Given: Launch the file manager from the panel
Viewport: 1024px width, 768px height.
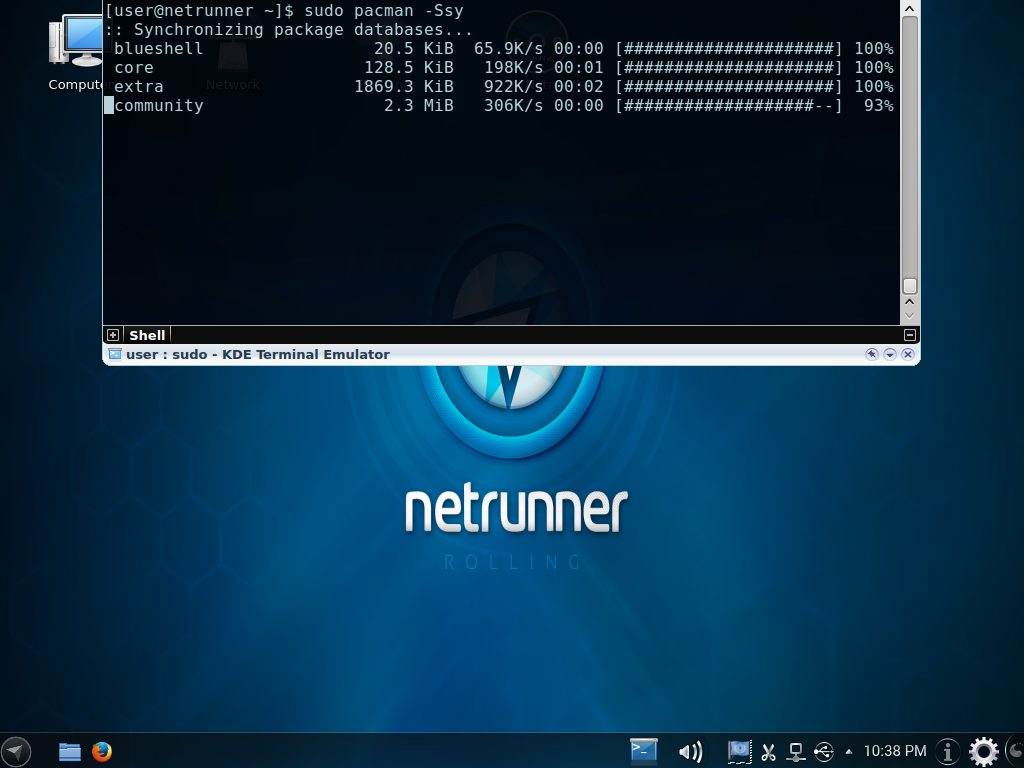Looking at the screenshot, I should click(x=69, y=752).
